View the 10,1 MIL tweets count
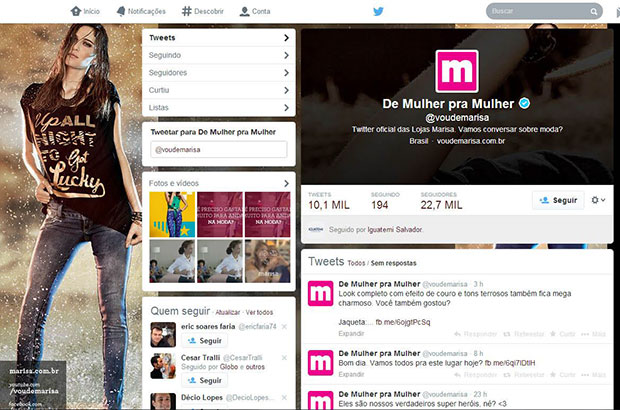This screenshot has height=410, width=620. 329,201
